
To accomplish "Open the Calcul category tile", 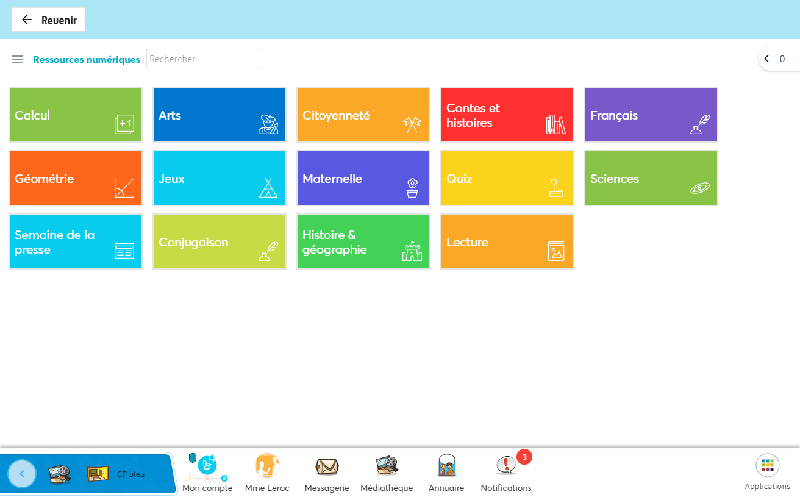I will 75,115.
